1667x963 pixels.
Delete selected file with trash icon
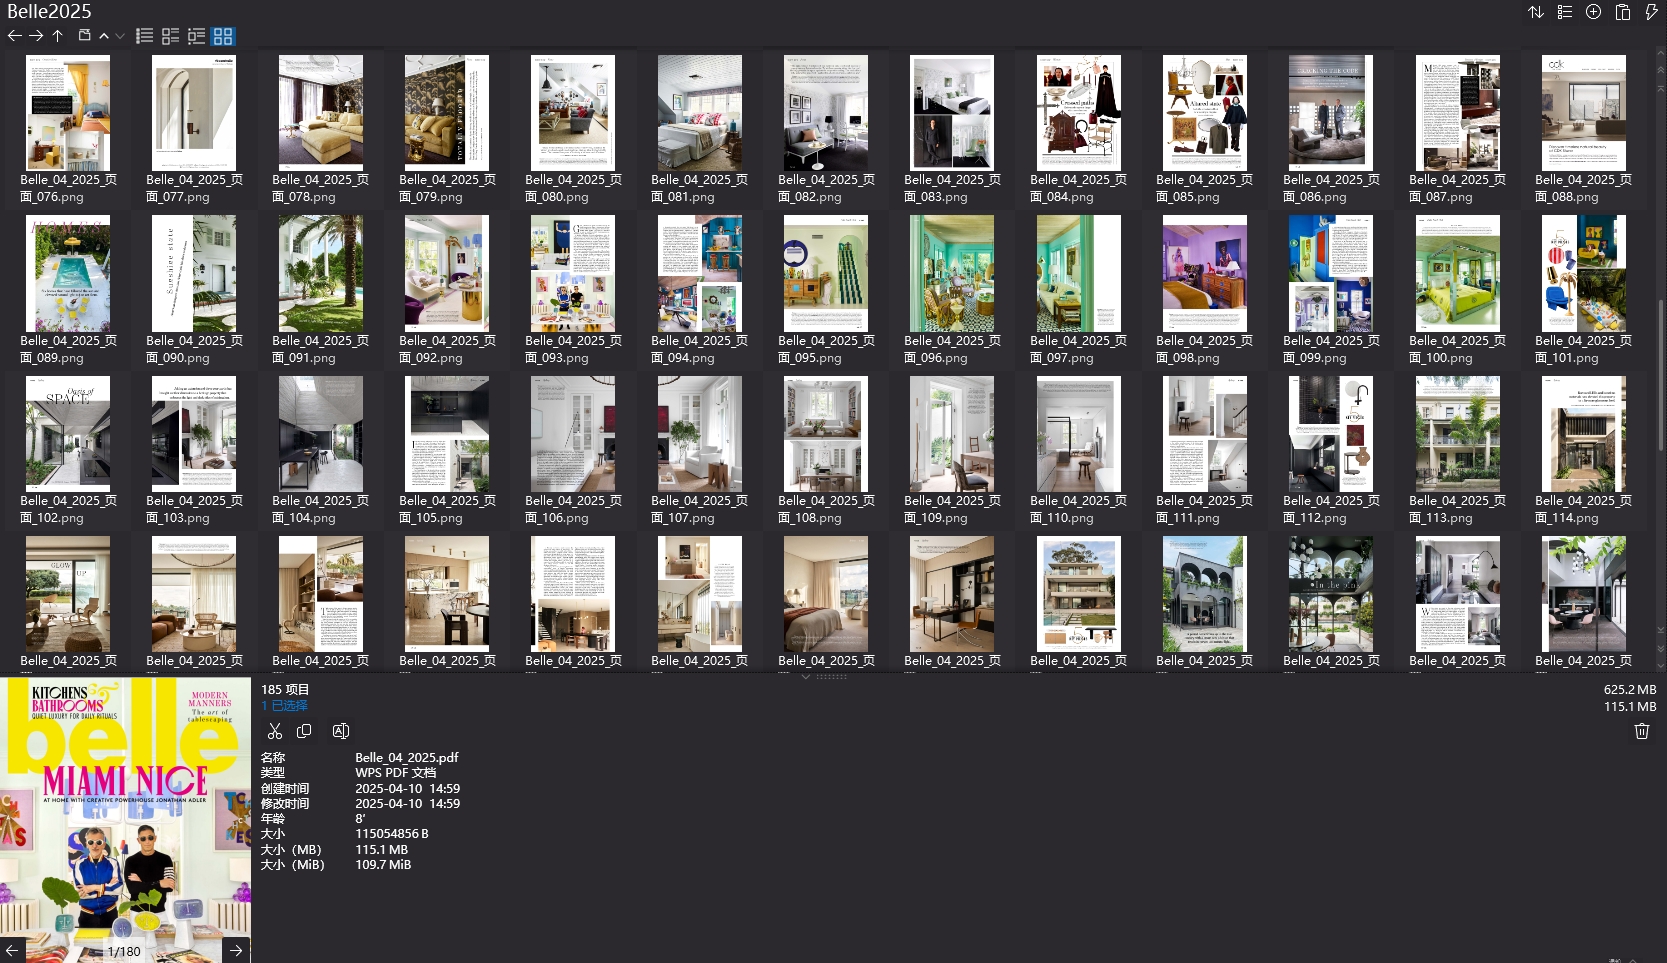point(1641,731)
